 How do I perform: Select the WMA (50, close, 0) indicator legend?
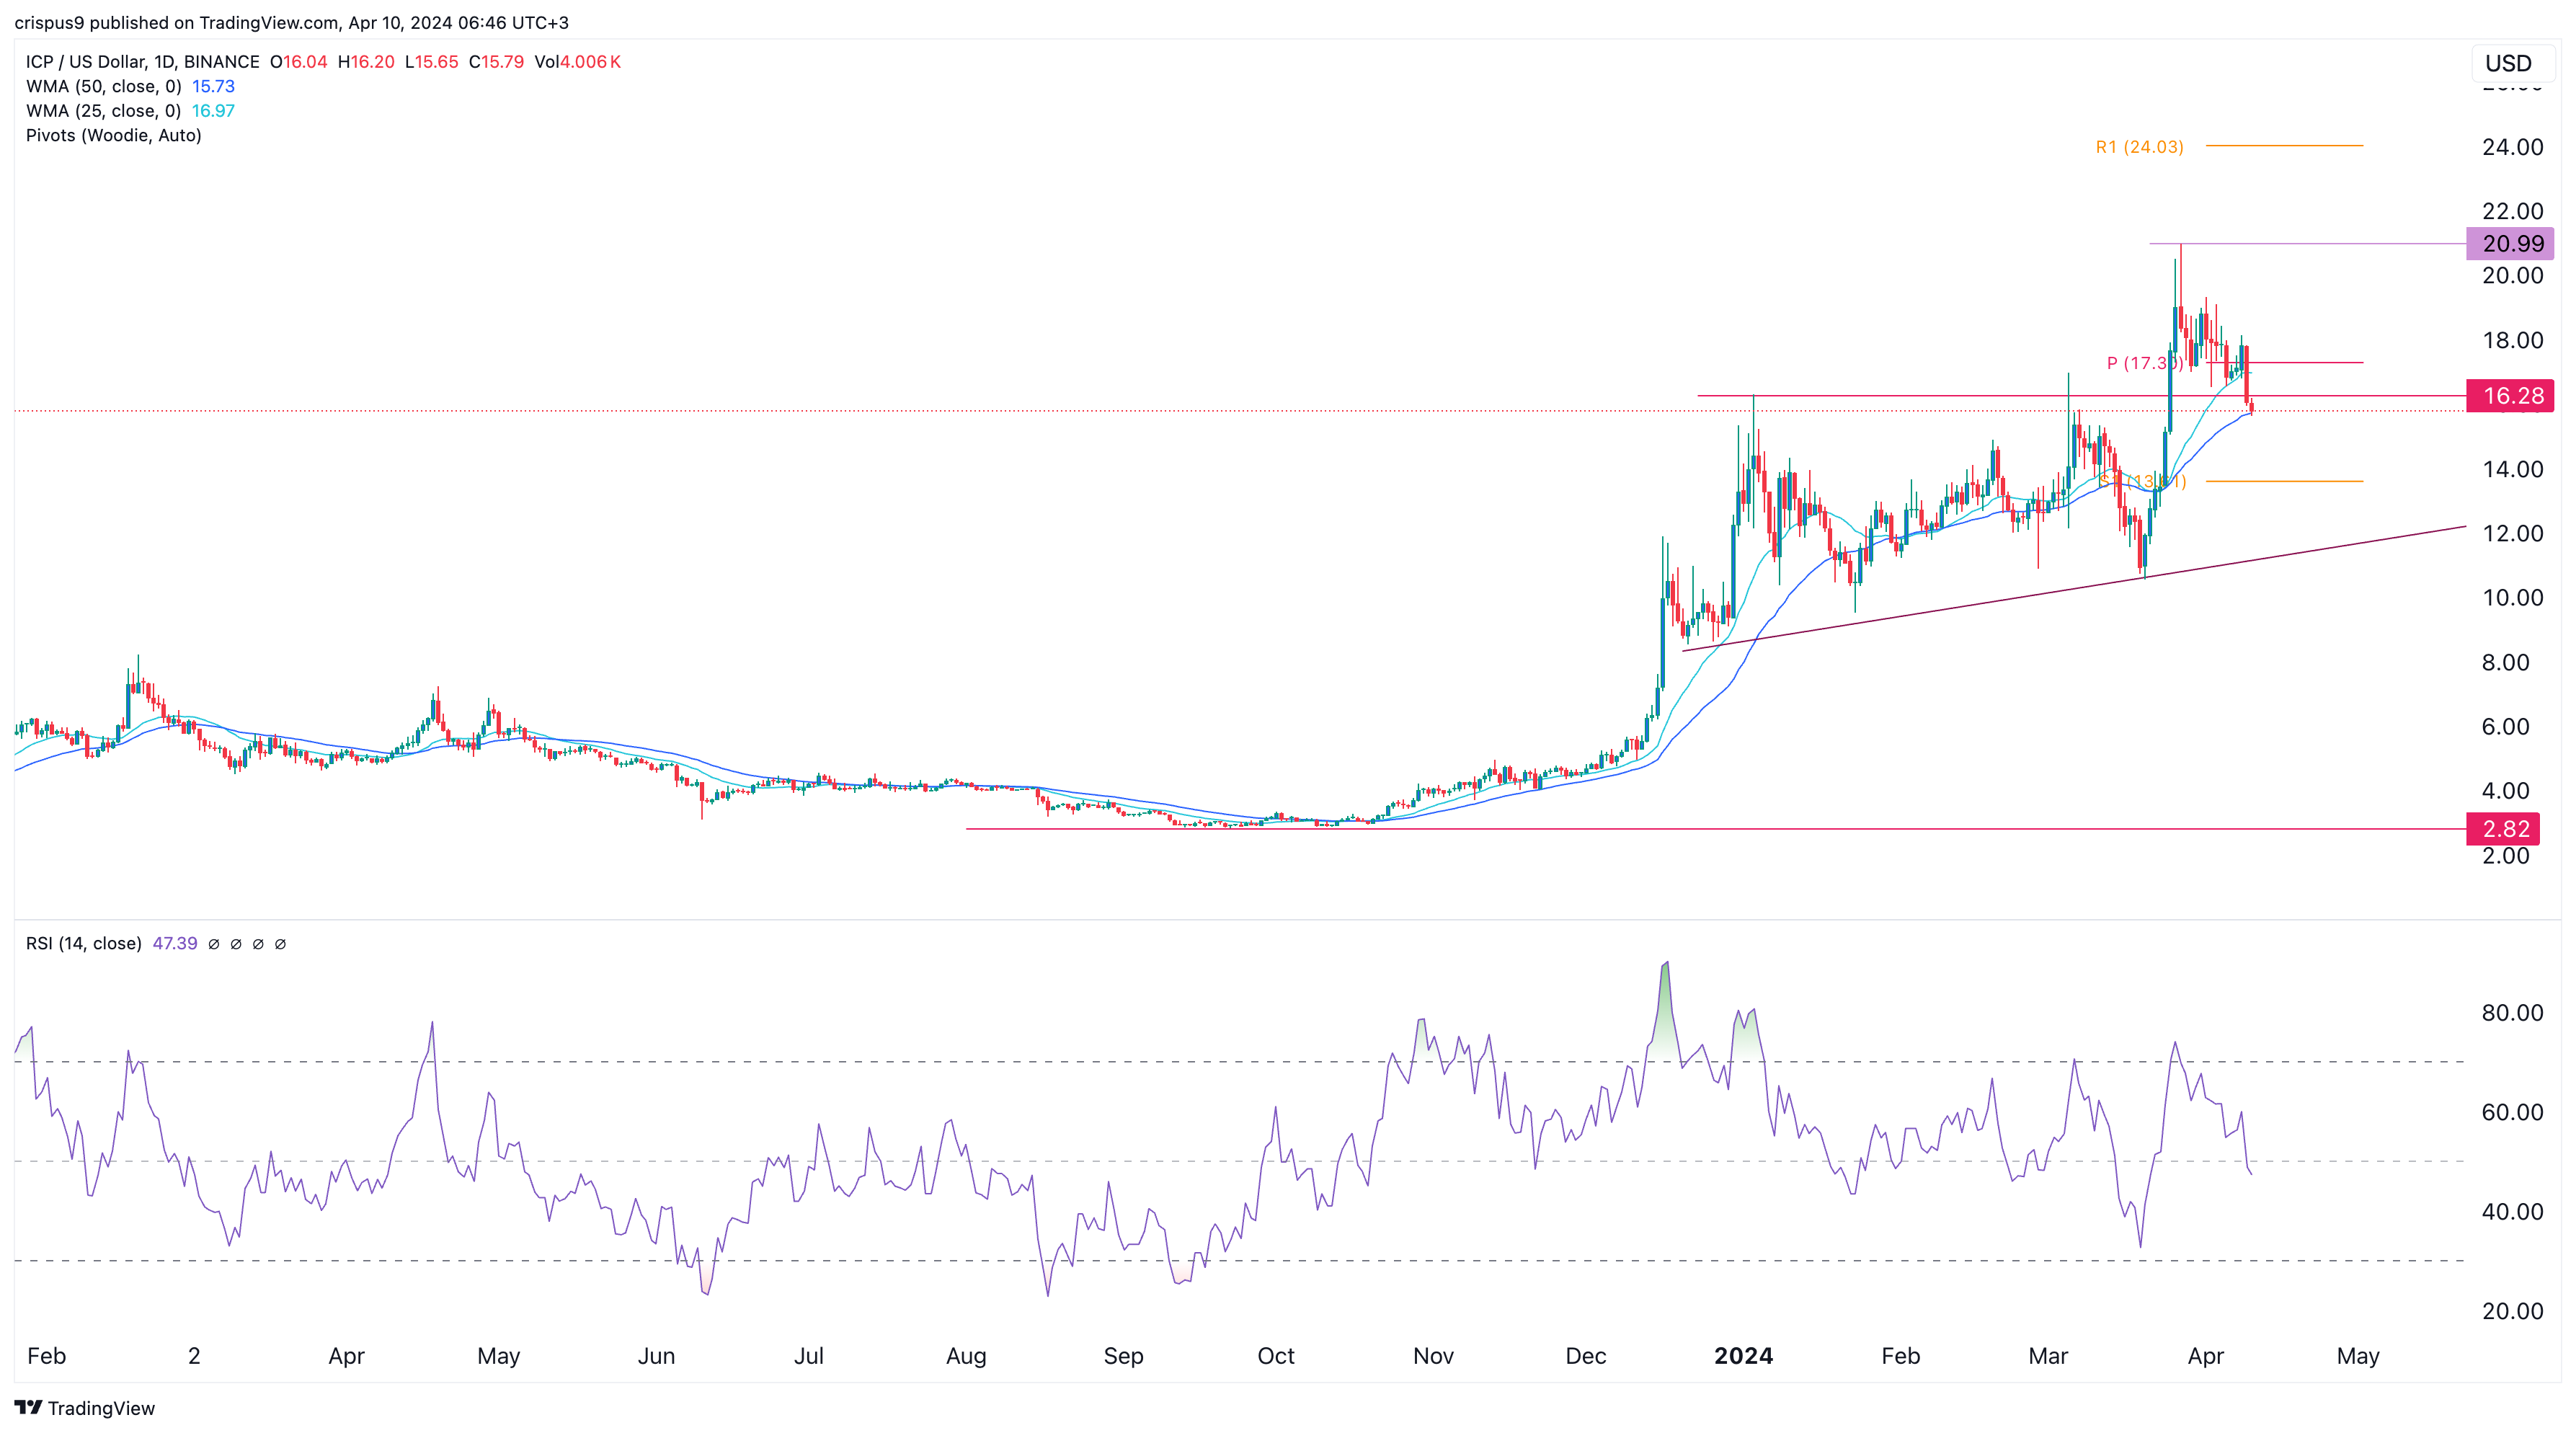tap(105, 86)
